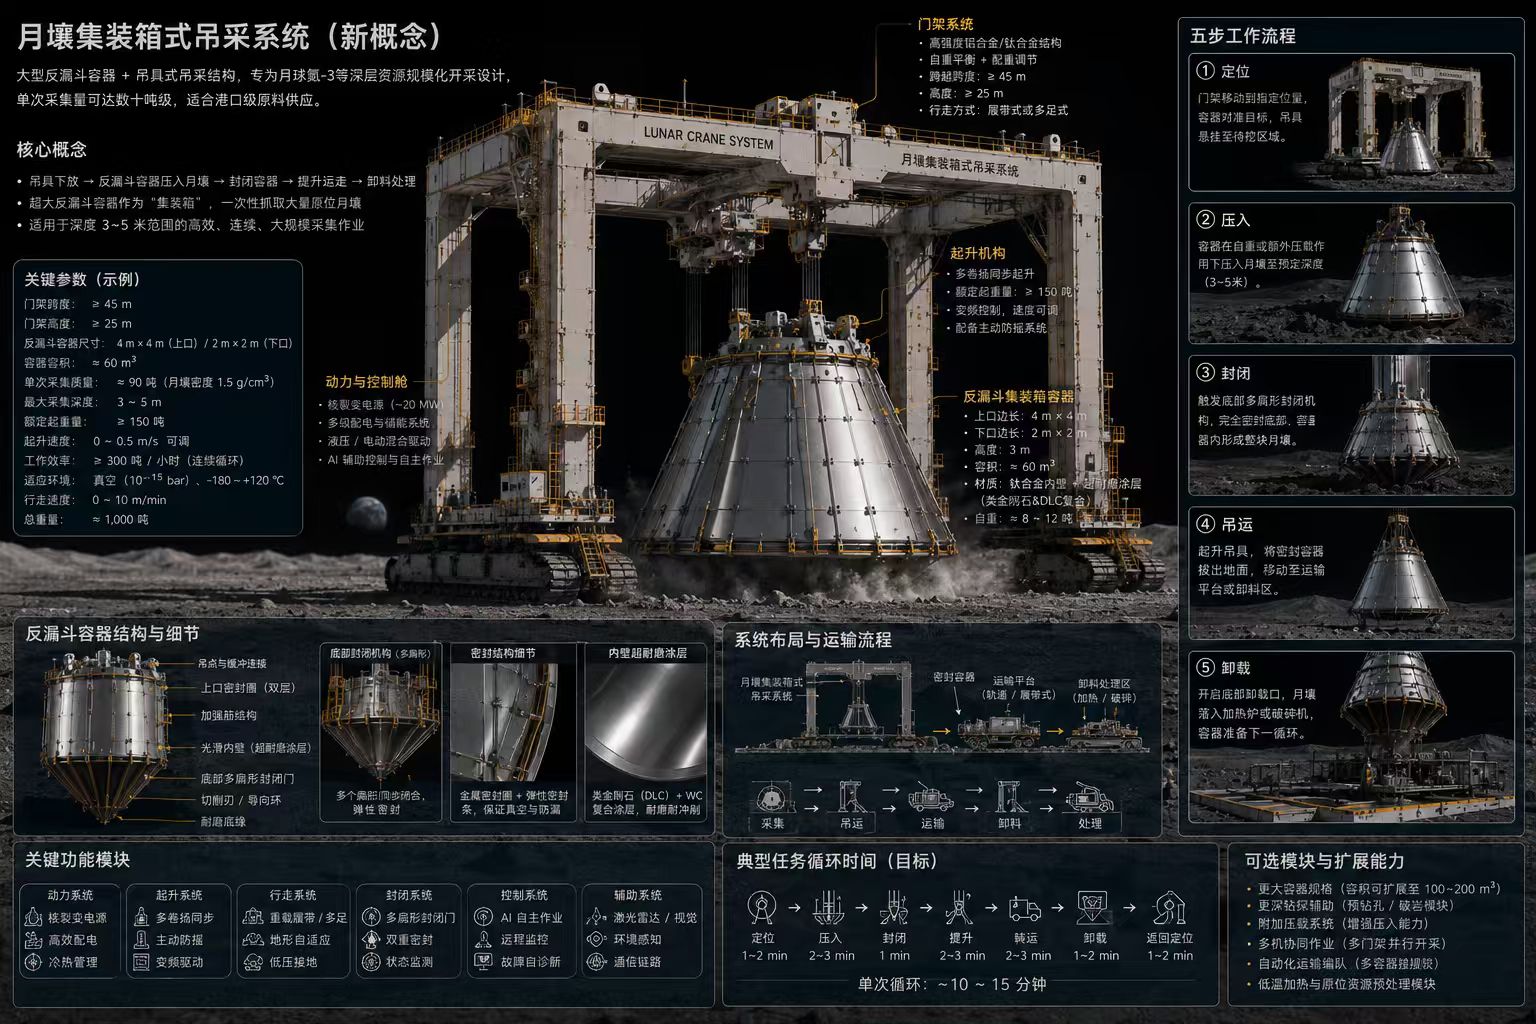The height and width of the screenshot is (1024, 1536).
Task: Click the 转运 truck cycle icon
Action: pyautogui.click(x=1025, y=910)
